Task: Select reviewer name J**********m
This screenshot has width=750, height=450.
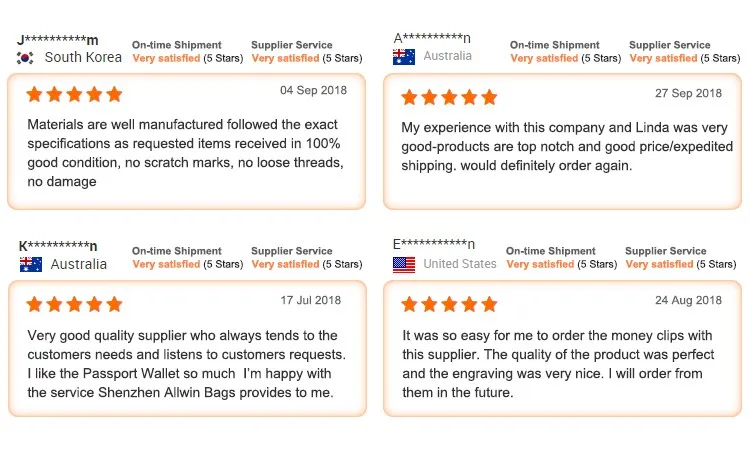Action: (57, 40)
